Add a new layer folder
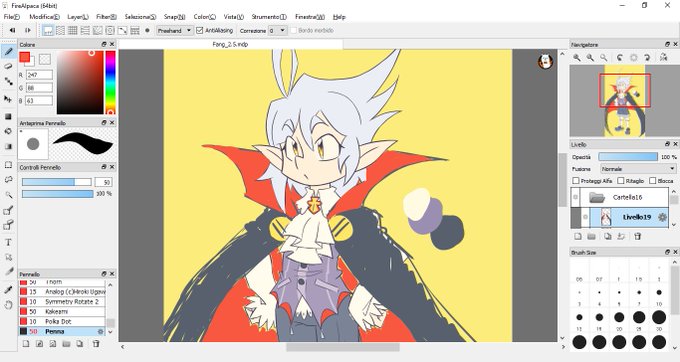The width and height of the screenshot is (680, 362). click(592, 236)
